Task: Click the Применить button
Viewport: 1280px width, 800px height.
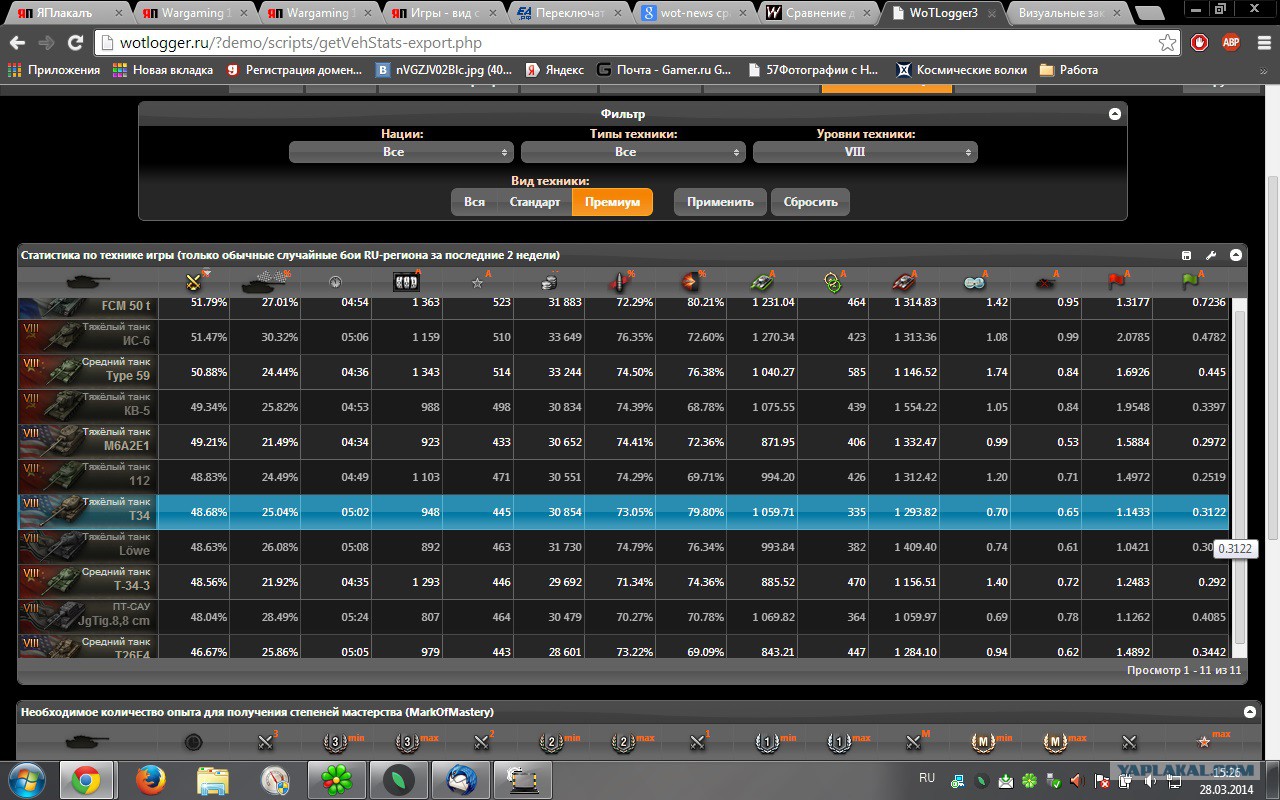Action: (720, 202)
